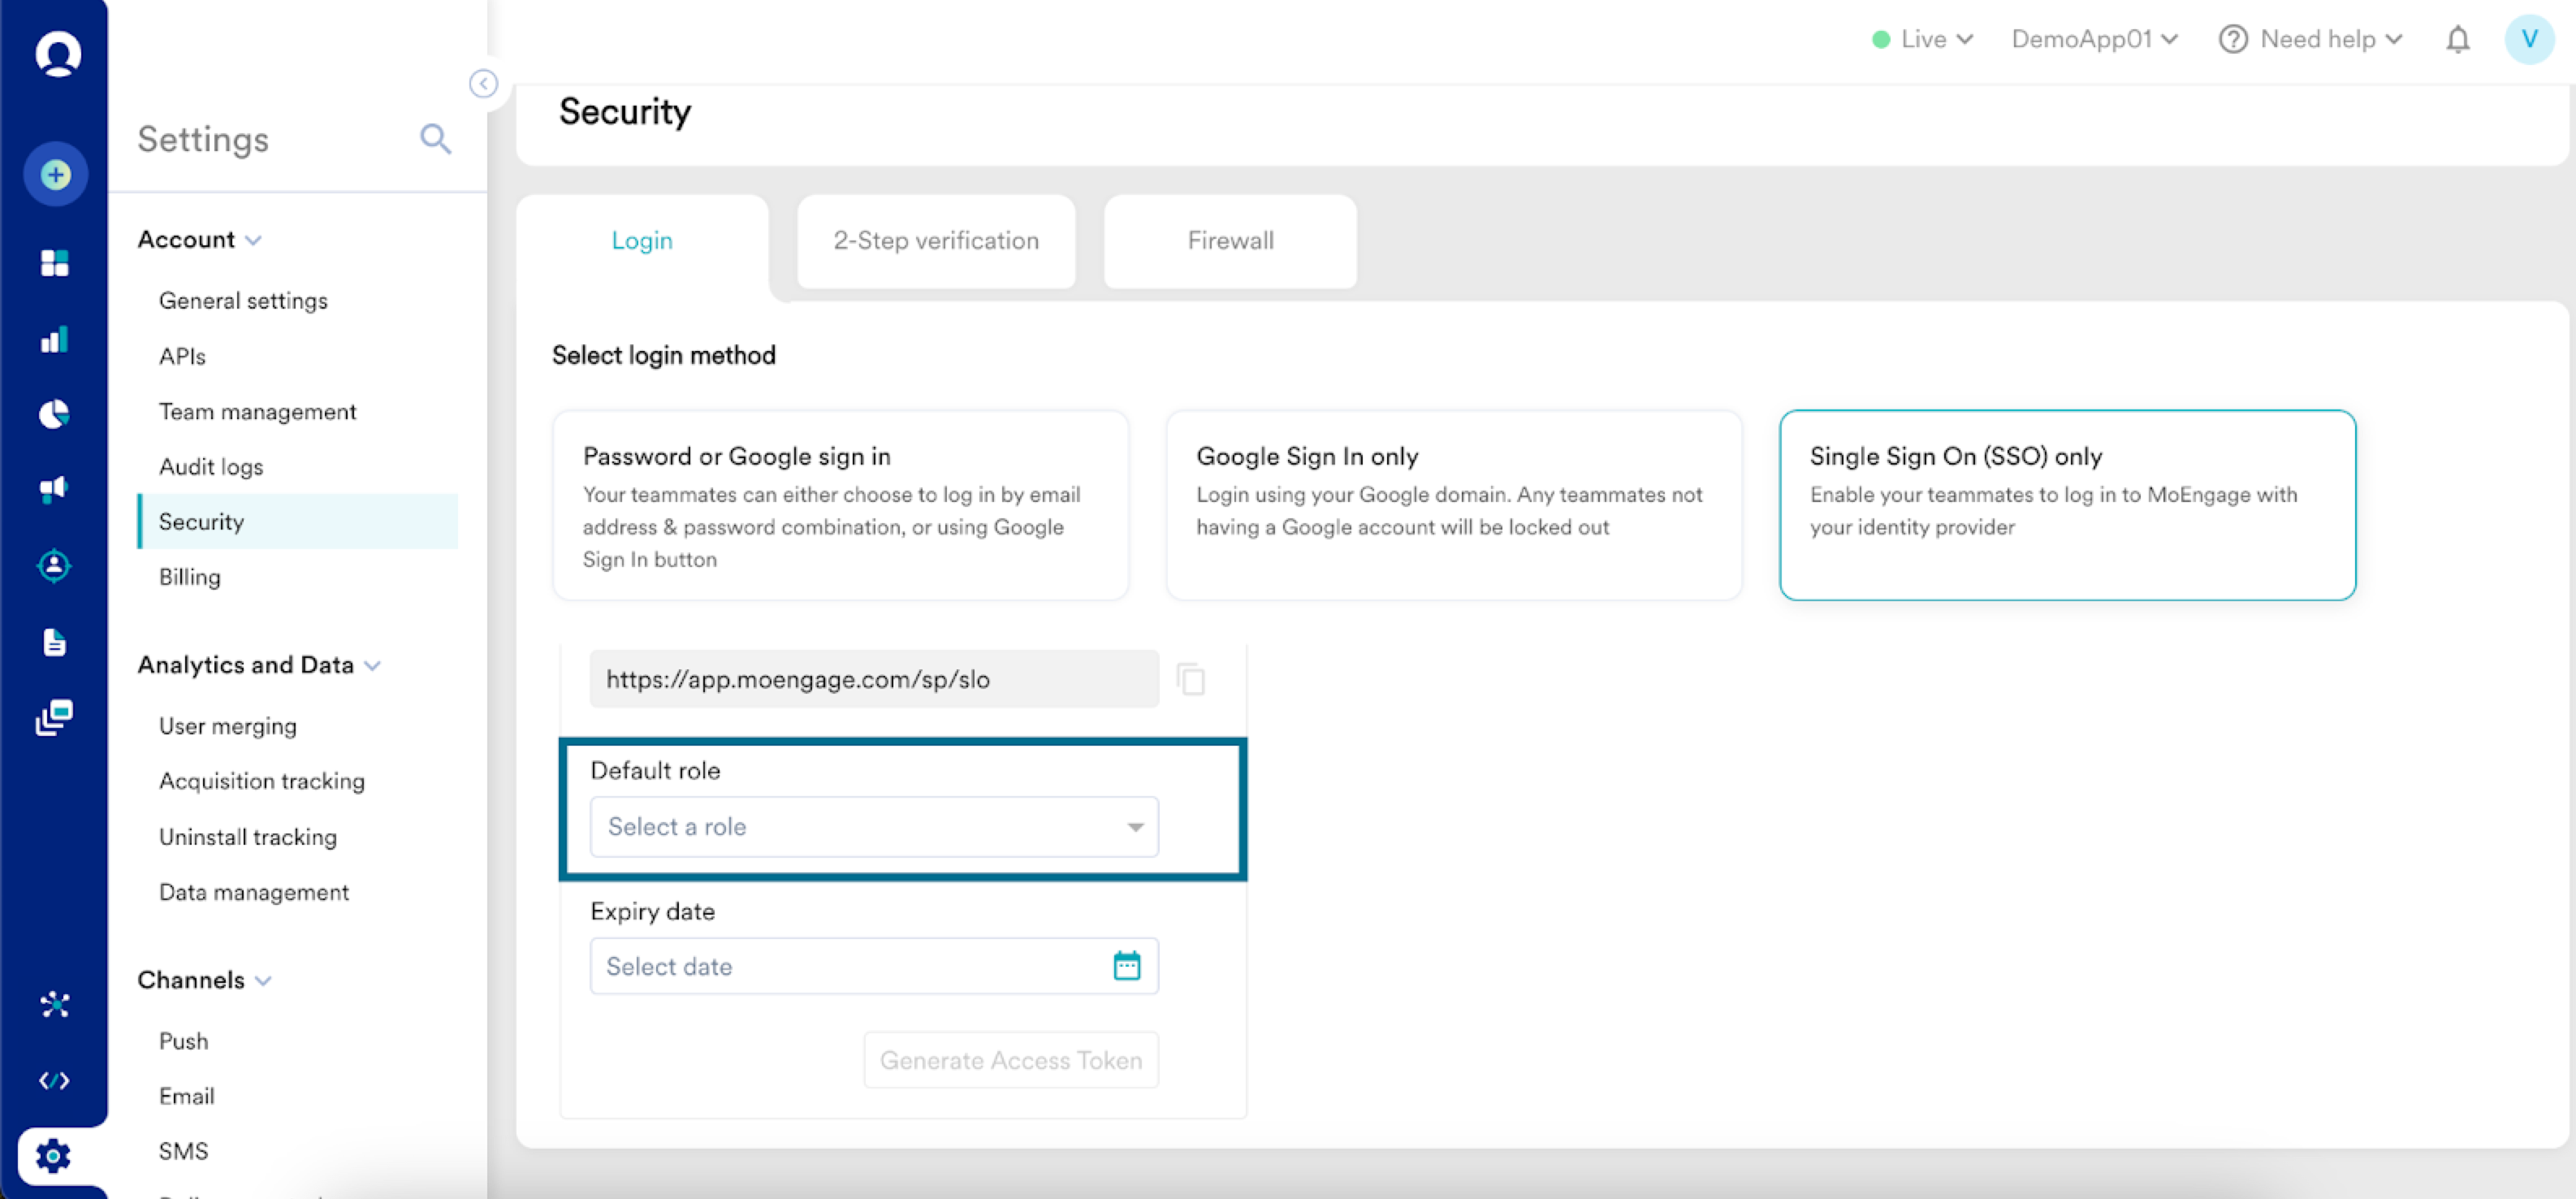
Task: Click the notification bell icon
Action: coord(2457,40)
